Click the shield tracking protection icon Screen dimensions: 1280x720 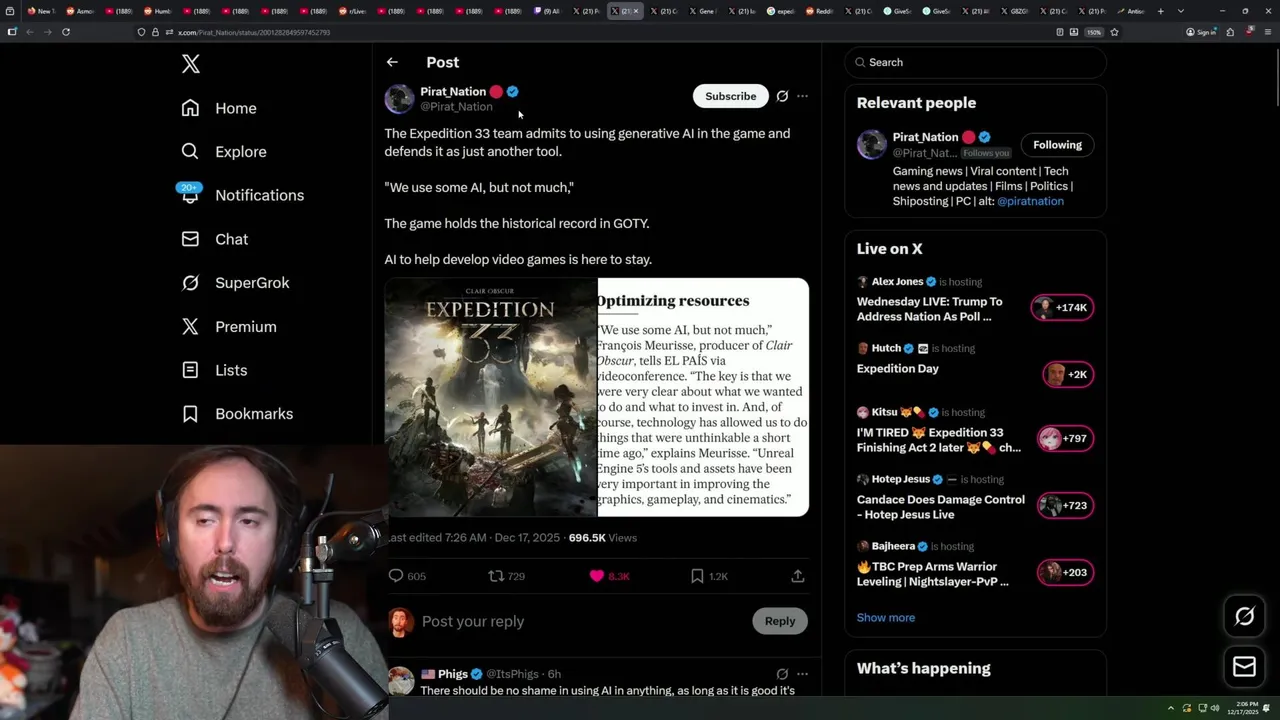tap(141, 32)
